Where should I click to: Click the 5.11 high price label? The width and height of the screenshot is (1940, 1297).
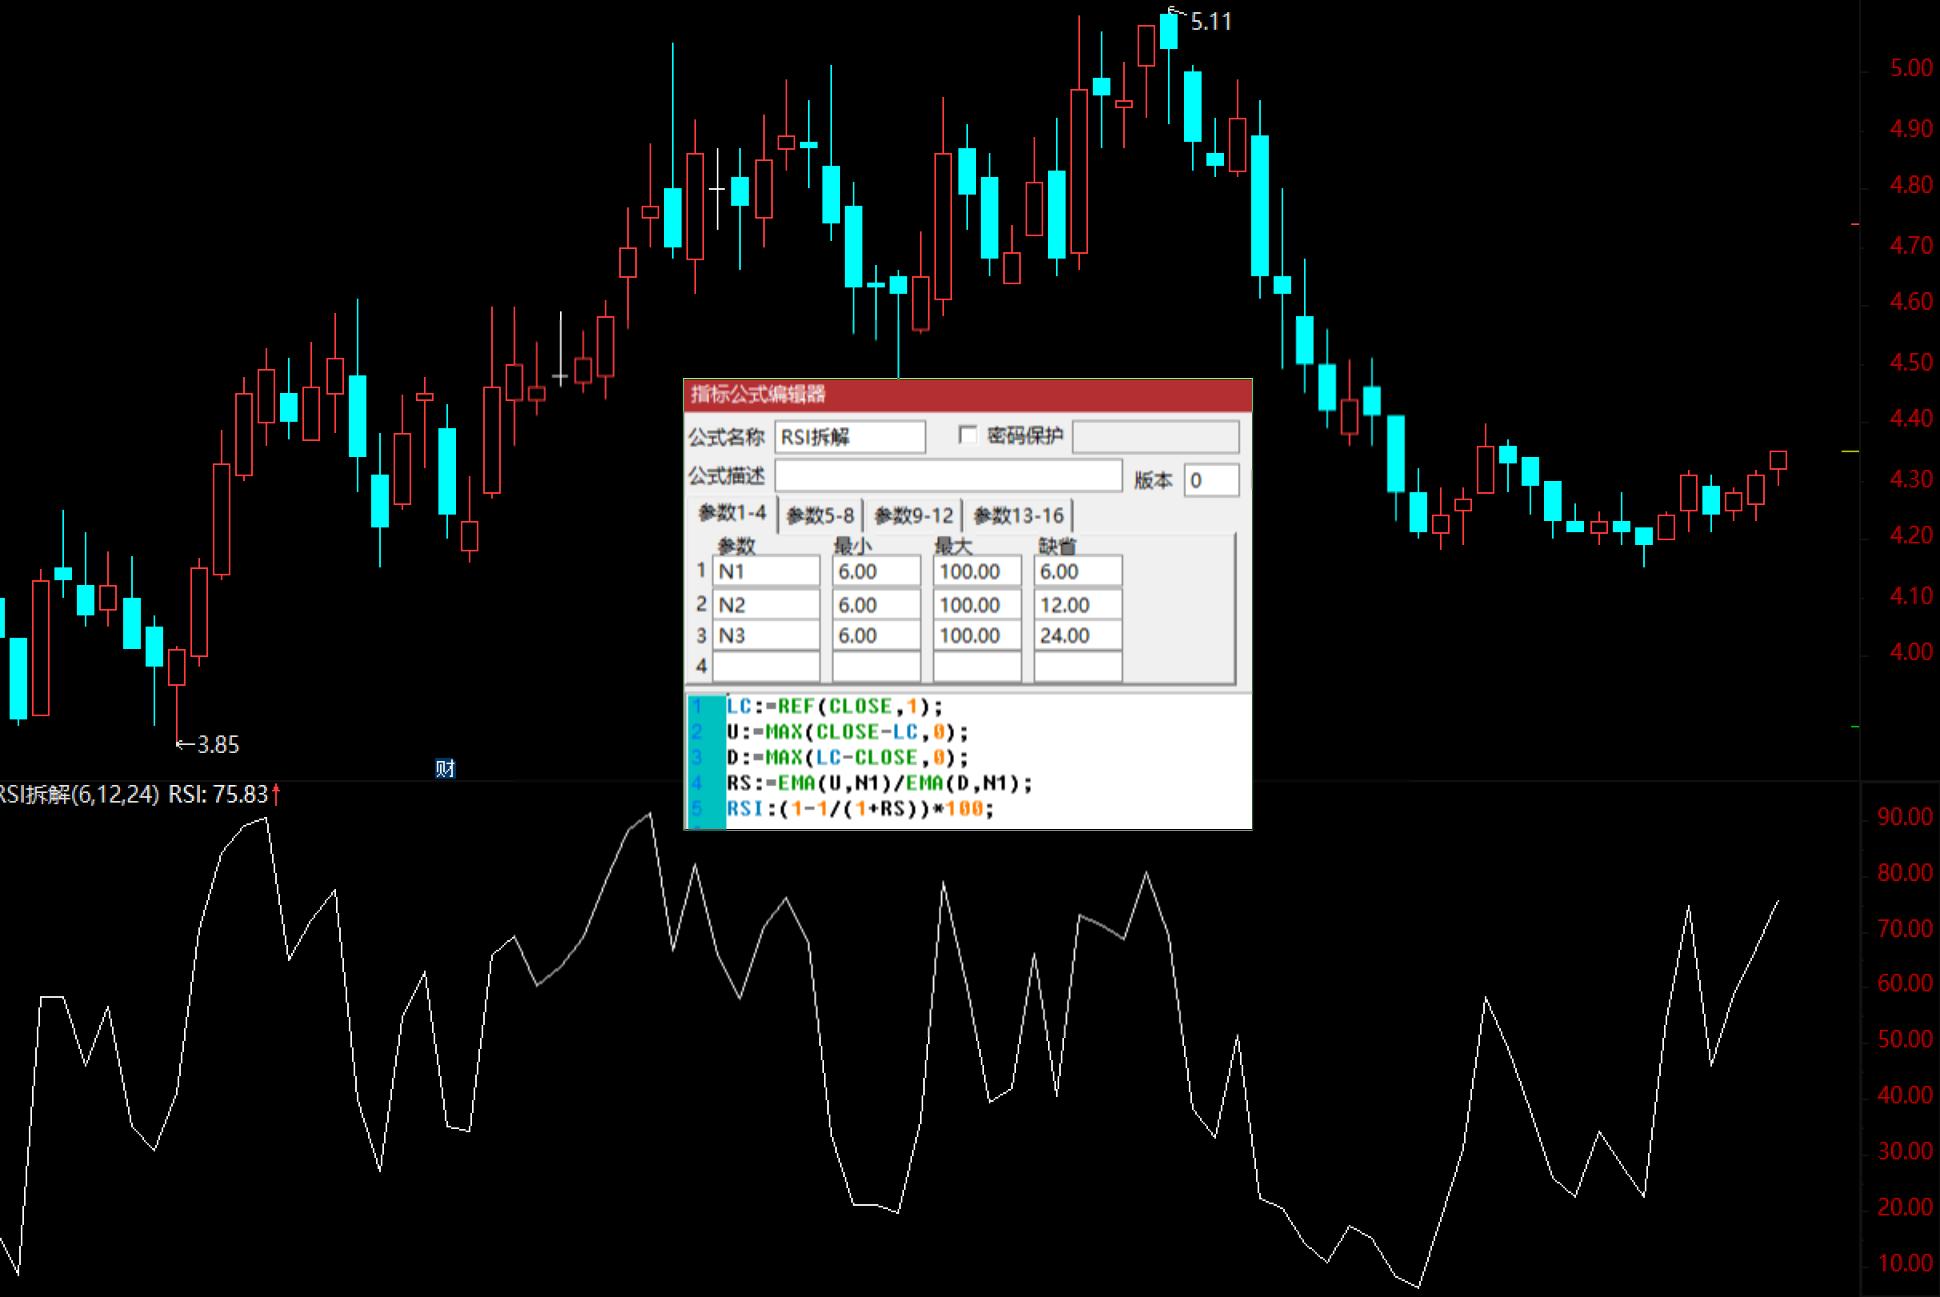coord(1210,22)
